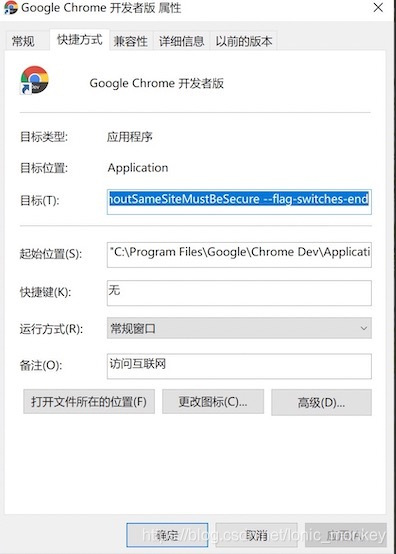Select the 快捷方式 tab
Screen dimensions: 396x554
point(79,40)
